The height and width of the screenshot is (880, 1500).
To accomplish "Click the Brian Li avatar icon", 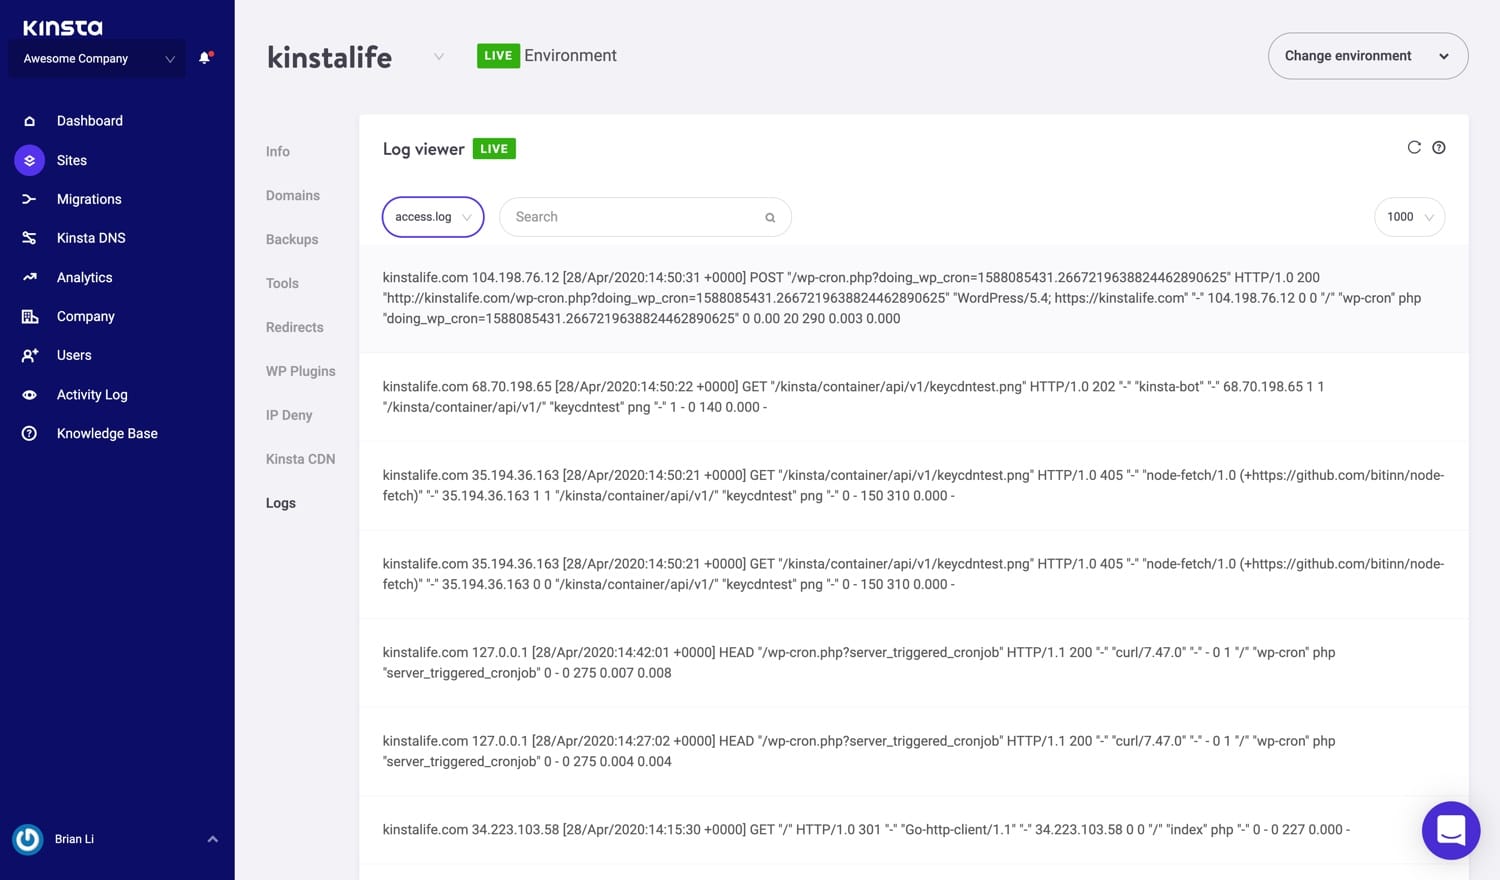I will click(28, 839).
